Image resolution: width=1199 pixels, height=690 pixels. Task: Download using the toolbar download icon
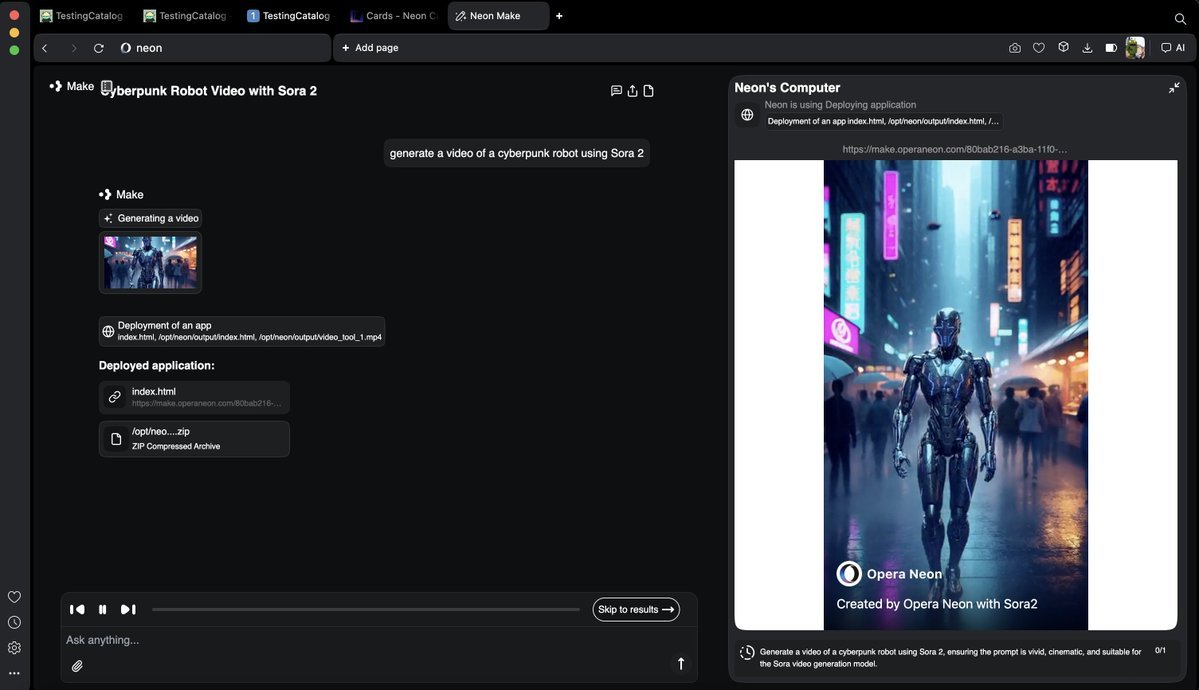pos(1086,47)
